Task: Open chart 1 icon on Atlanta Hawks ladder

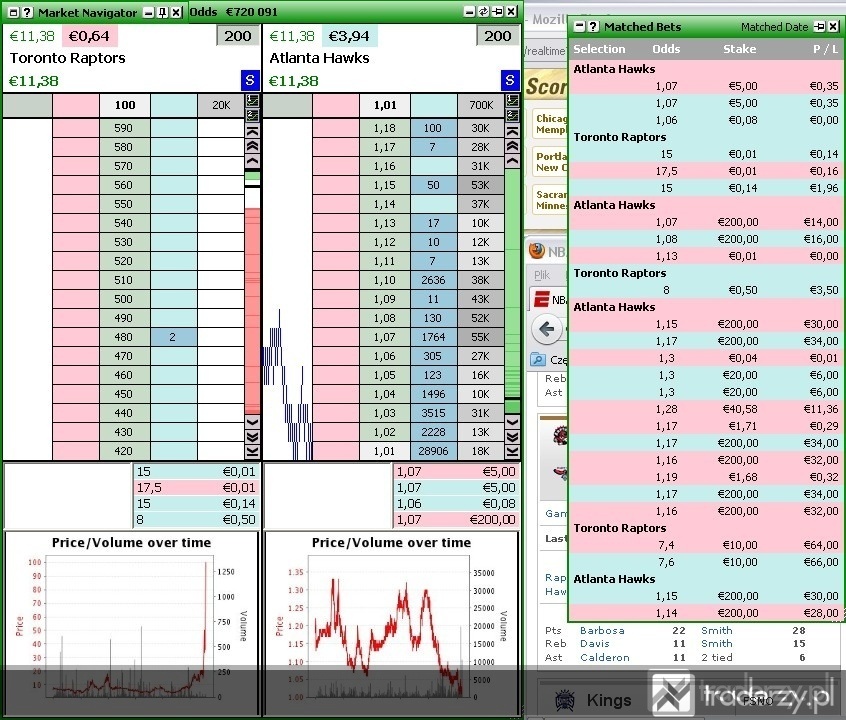Action: coord(513,100)
